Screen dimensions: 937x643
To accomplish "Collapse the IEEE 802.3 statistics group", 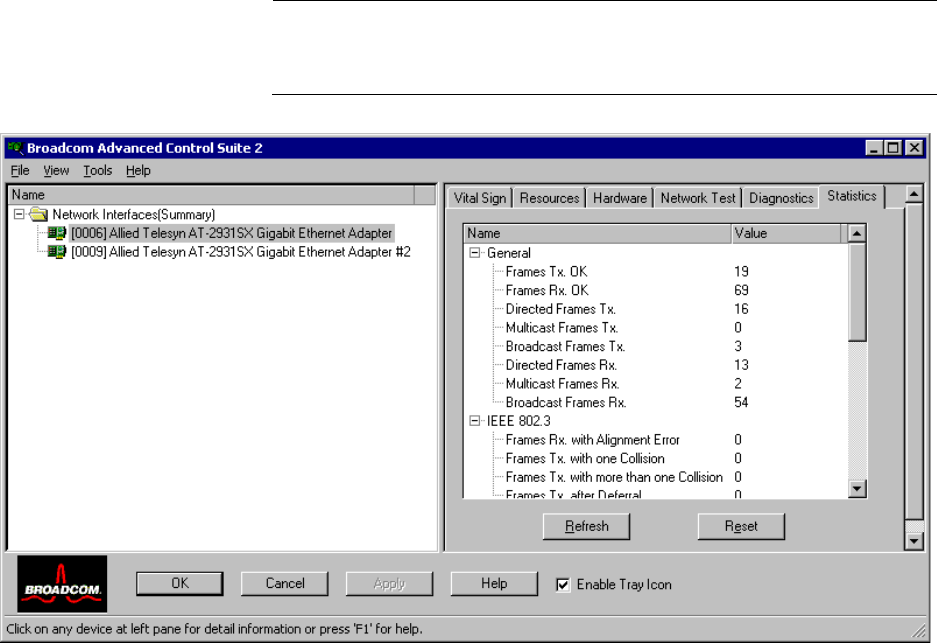I will tap(474, 421).
